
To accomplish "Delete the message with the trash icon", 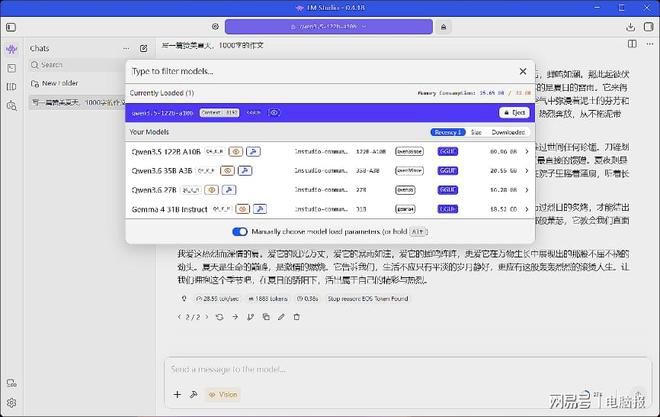I will click(x=296, y=317).
